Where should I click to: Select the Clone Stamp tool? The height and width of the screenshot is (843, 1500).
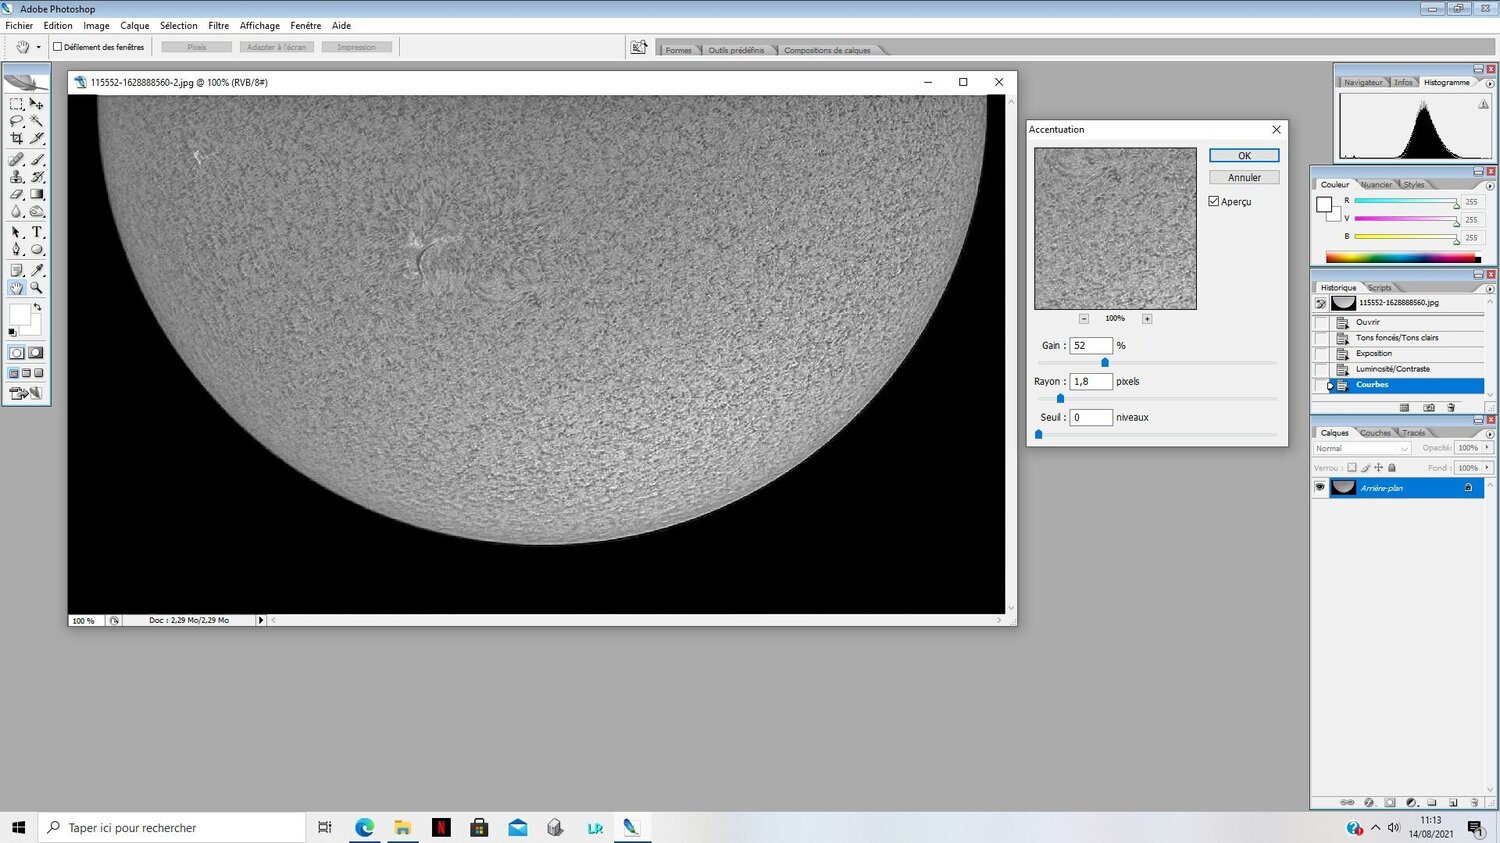pyautogui.click(x=16, y=177)
